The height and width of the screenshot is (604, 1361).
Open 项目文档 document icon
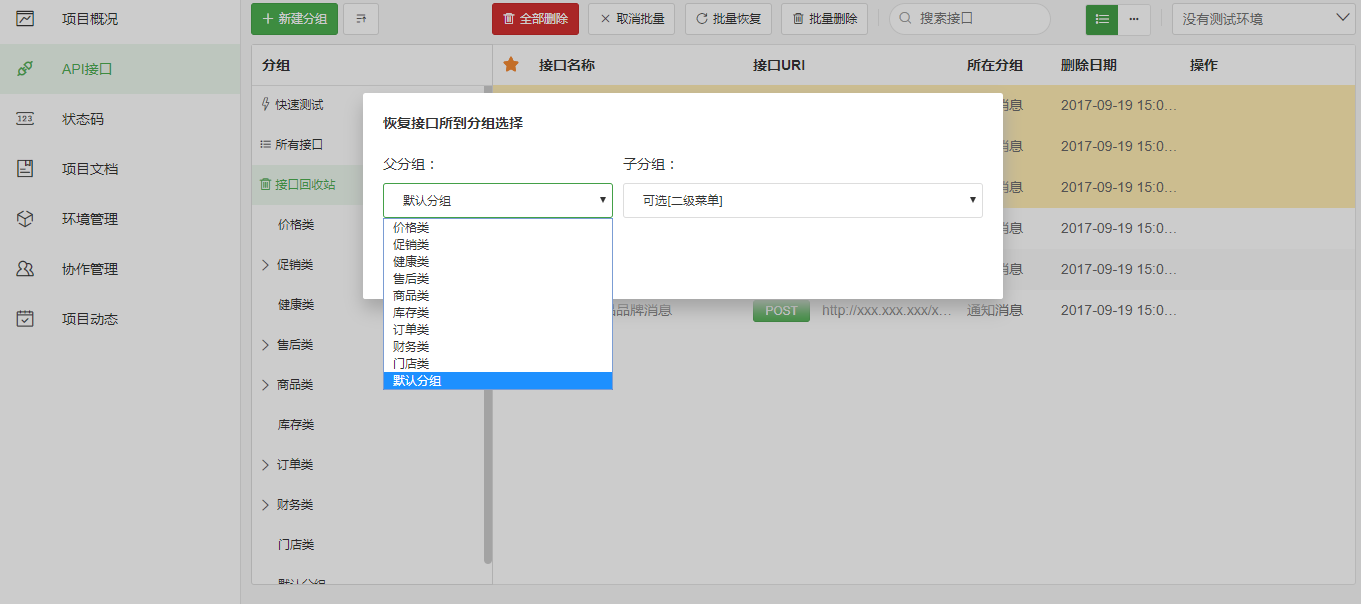[x=25, y=169]
